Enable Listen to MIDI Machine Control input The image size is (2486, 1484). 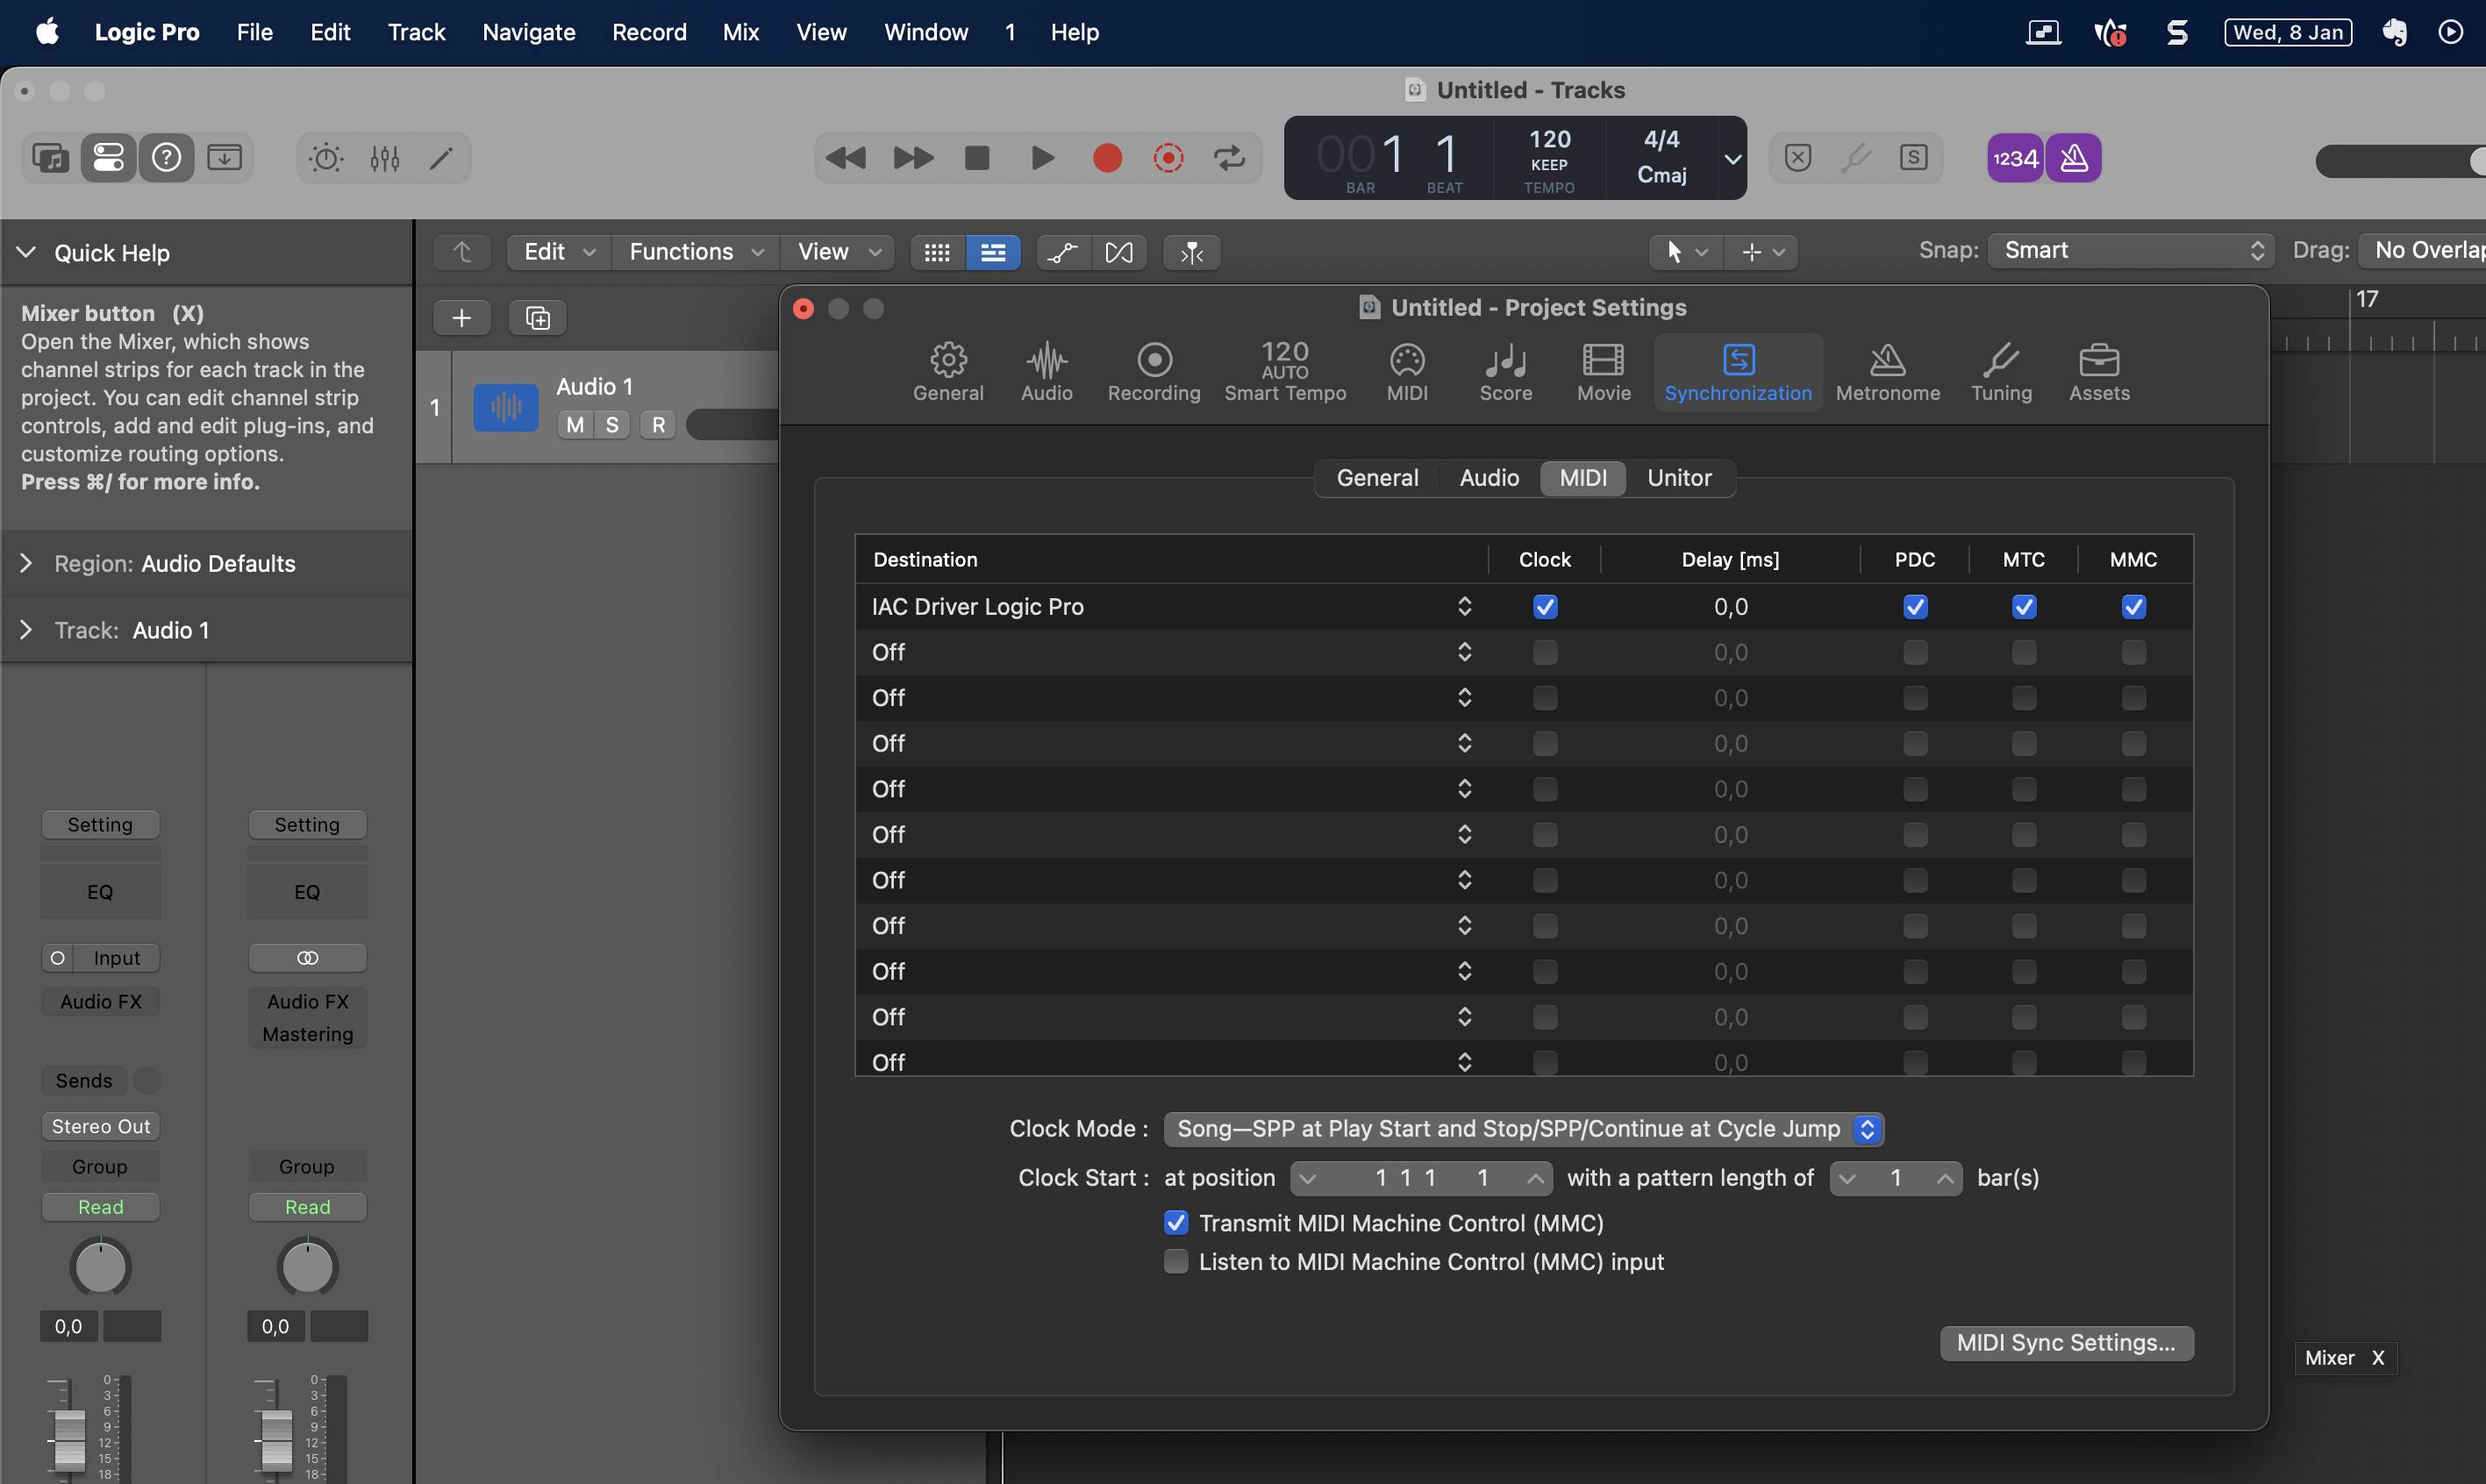pyautogui.click(x=1176, y=1262)
